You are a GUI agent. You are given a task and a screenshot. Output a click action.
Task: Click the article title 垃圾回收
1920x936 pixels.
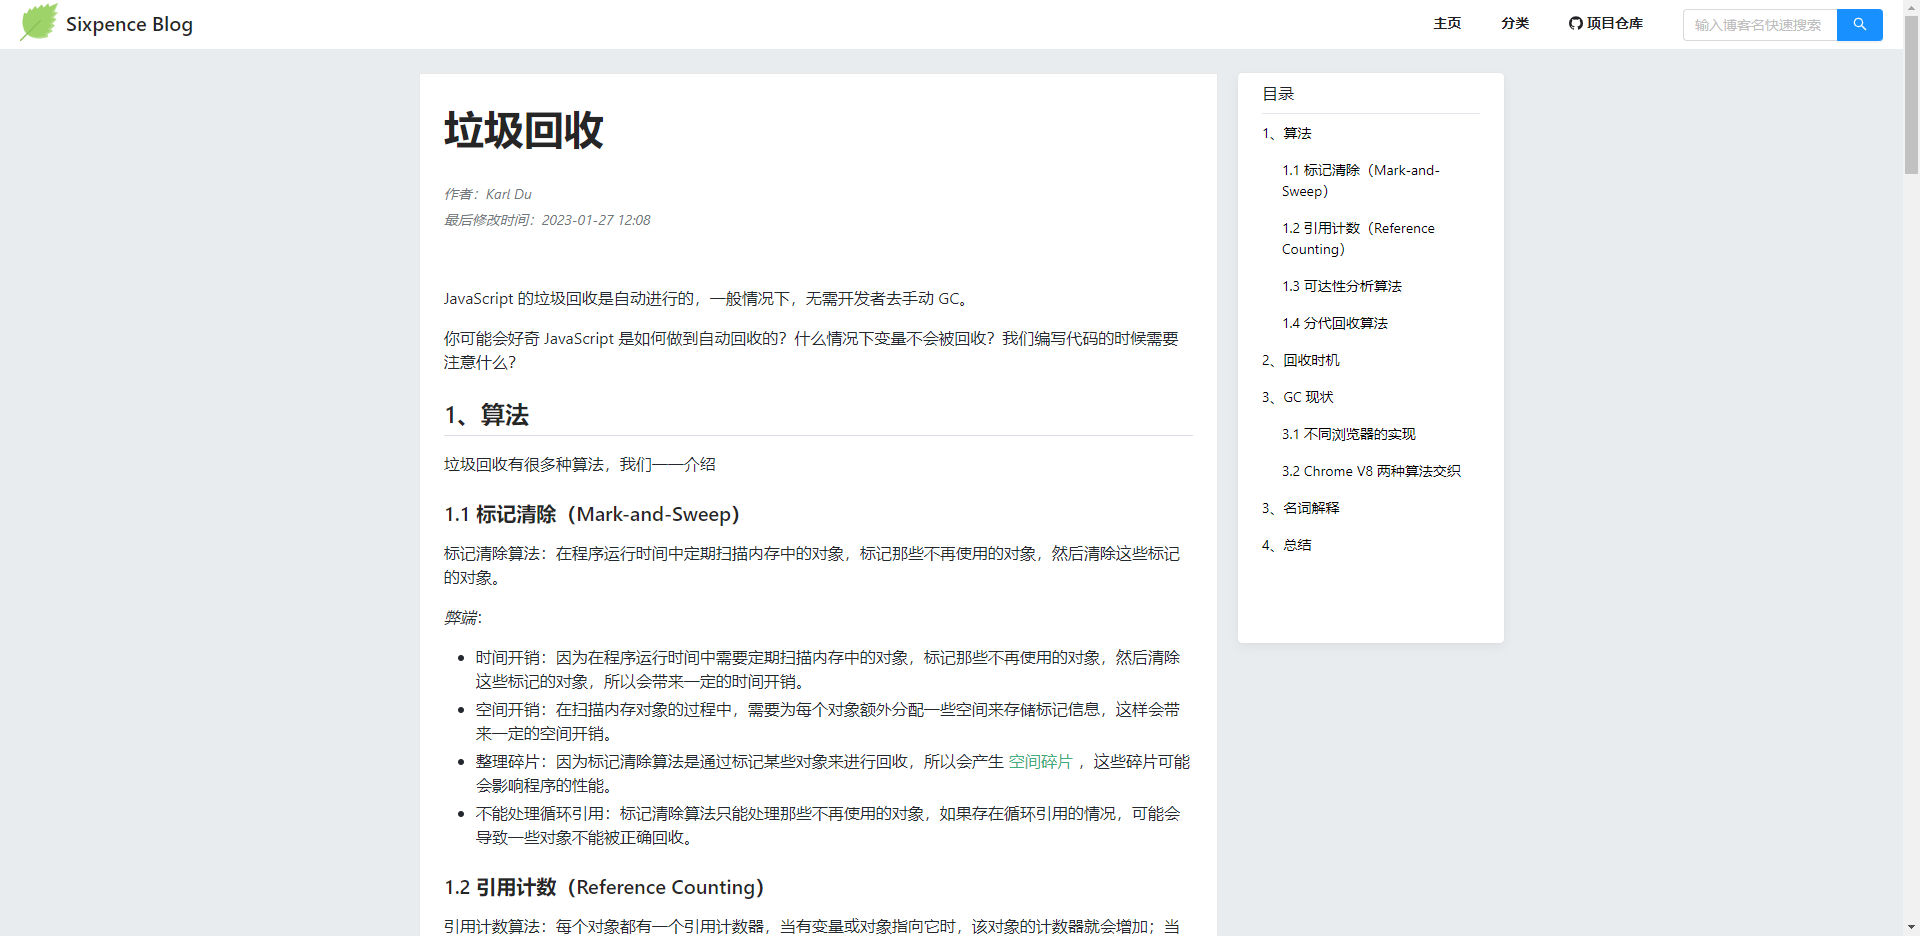click(x=524, y=130)
